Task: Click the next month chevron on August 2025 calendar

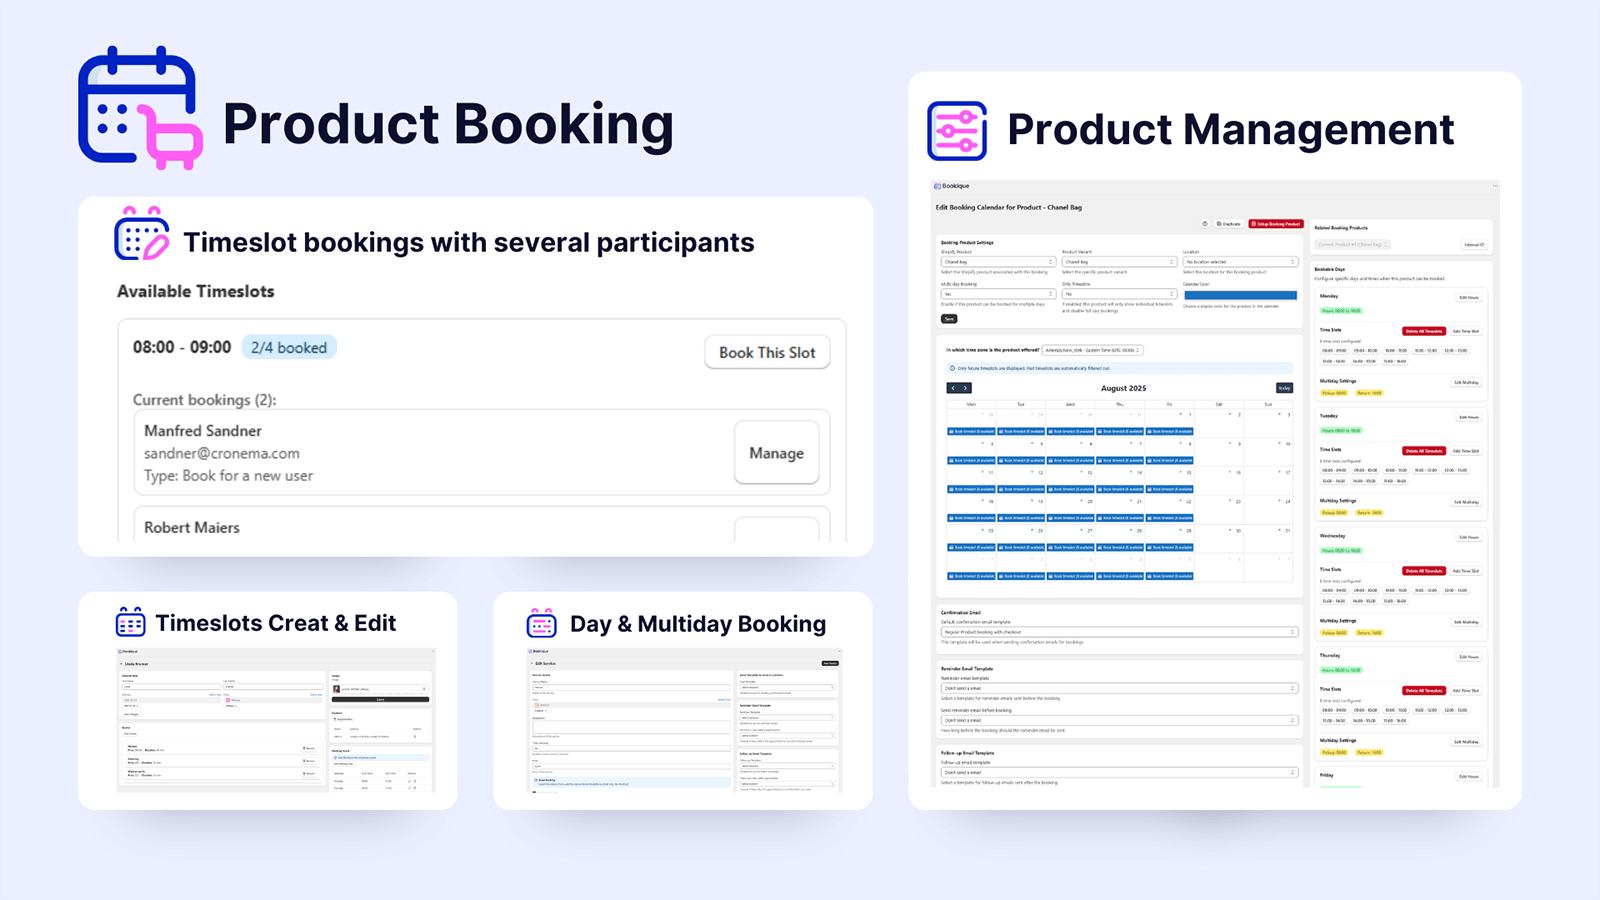Action: (x=964, y=388)
